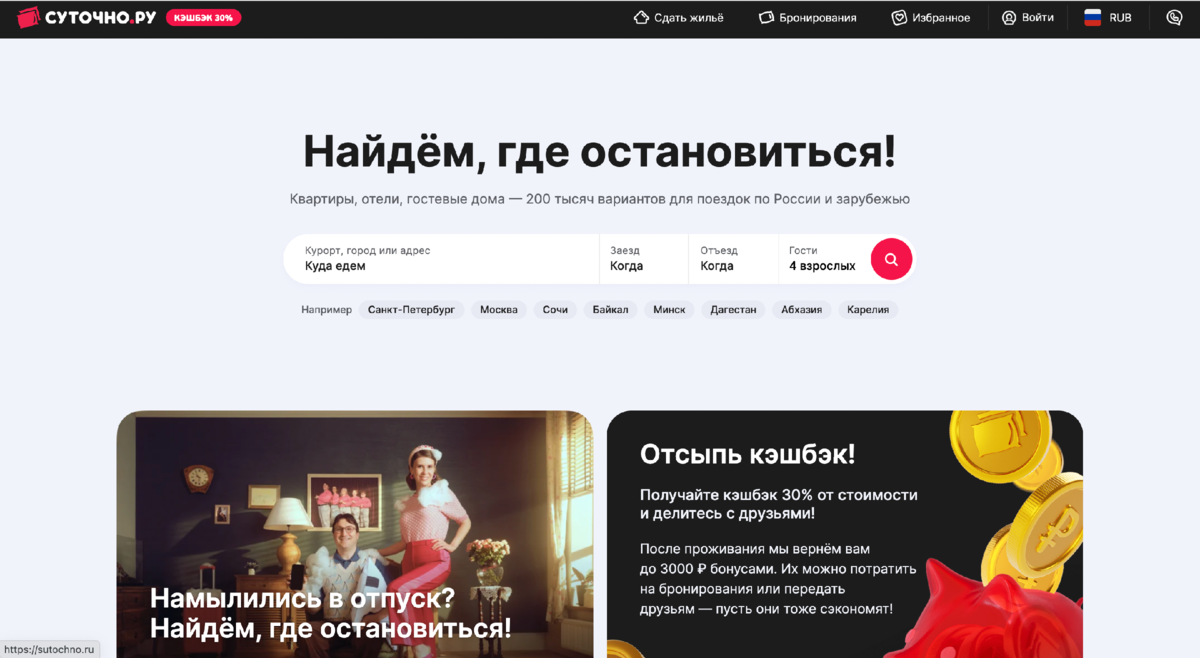
Task: Select the Байкал suggestion chip
Action: (x=610, y=310)
